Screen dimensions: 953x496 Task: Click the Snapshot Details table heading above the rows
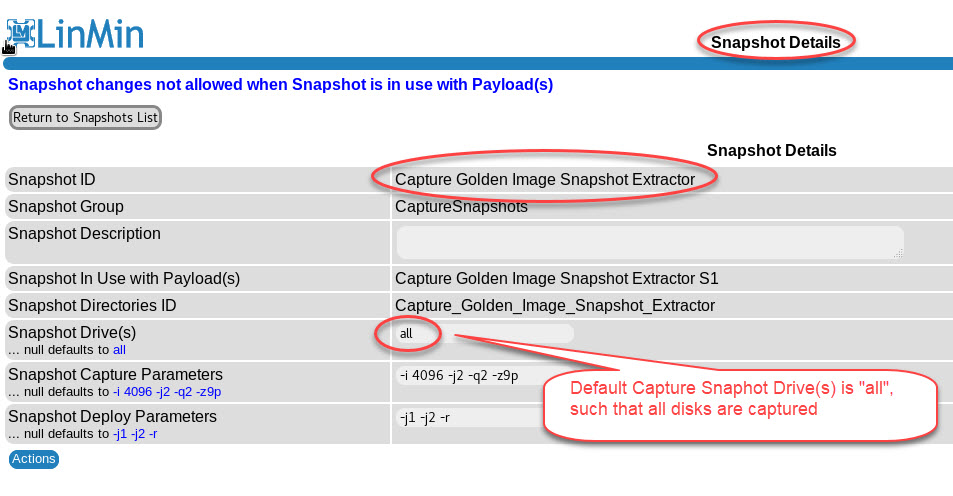pyautogui.click(x=771, y=150)
